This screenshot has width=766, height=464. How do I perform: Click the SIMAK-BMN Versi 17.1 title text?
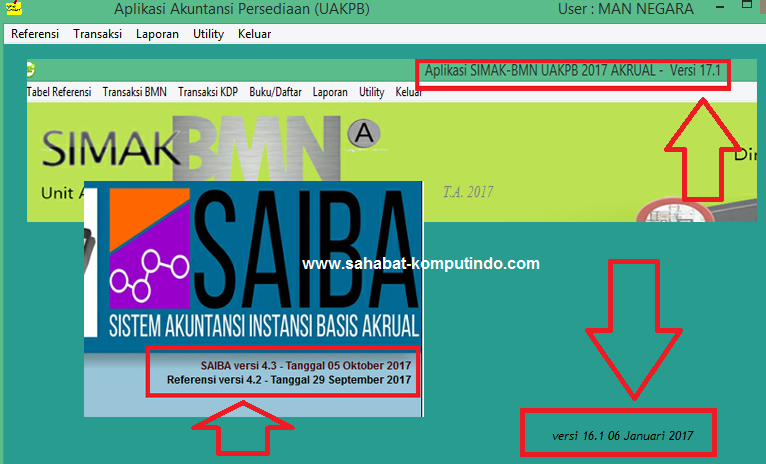[x=573, y=70]
